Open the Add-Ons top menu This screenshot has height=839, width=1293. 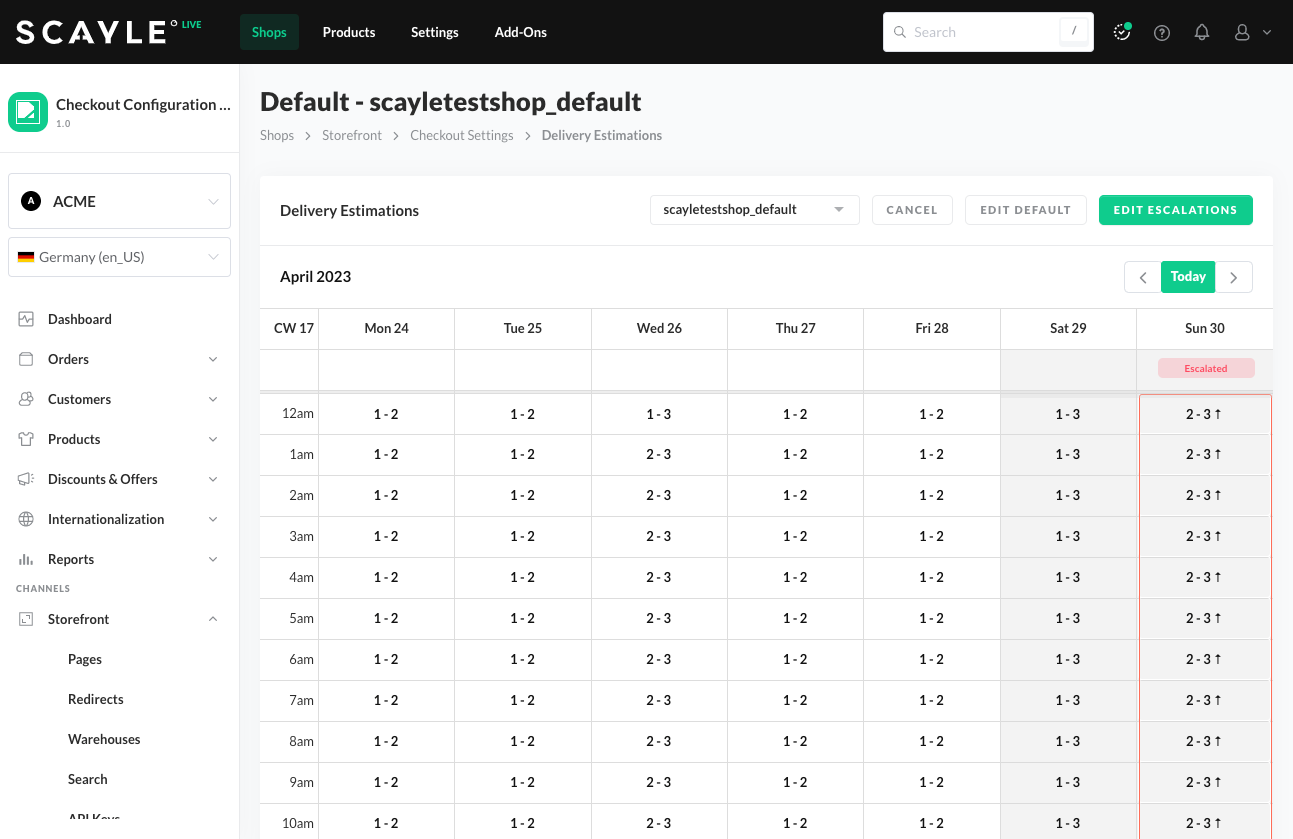tap(520, 32)
